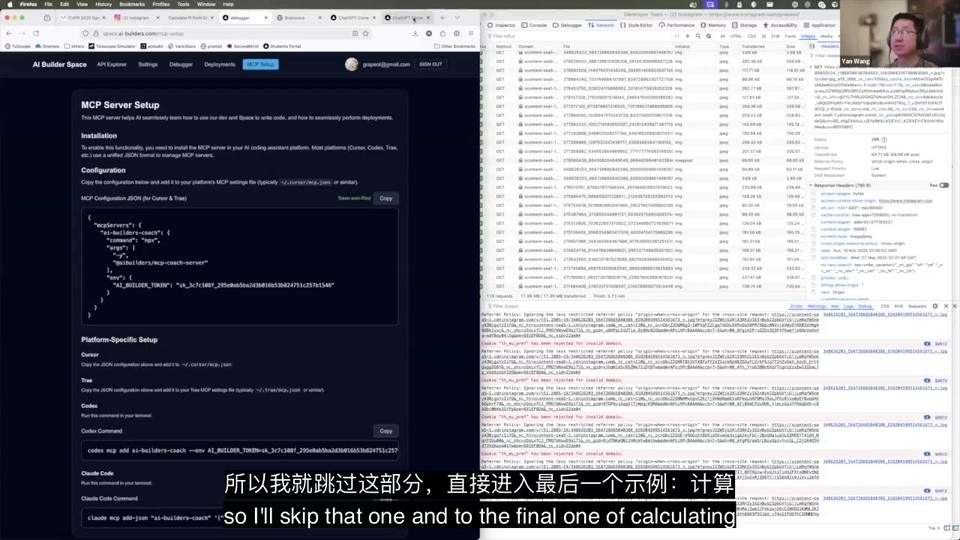The image size is (960, 540).
Task: Select the MCP Setup nav tab
Action: click(261, 64)
